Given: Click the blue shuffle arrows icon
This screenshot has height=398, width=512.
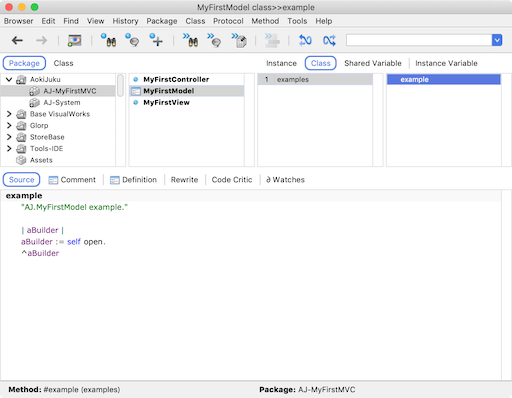Looking at the screenshot, I should coord(329,41).
